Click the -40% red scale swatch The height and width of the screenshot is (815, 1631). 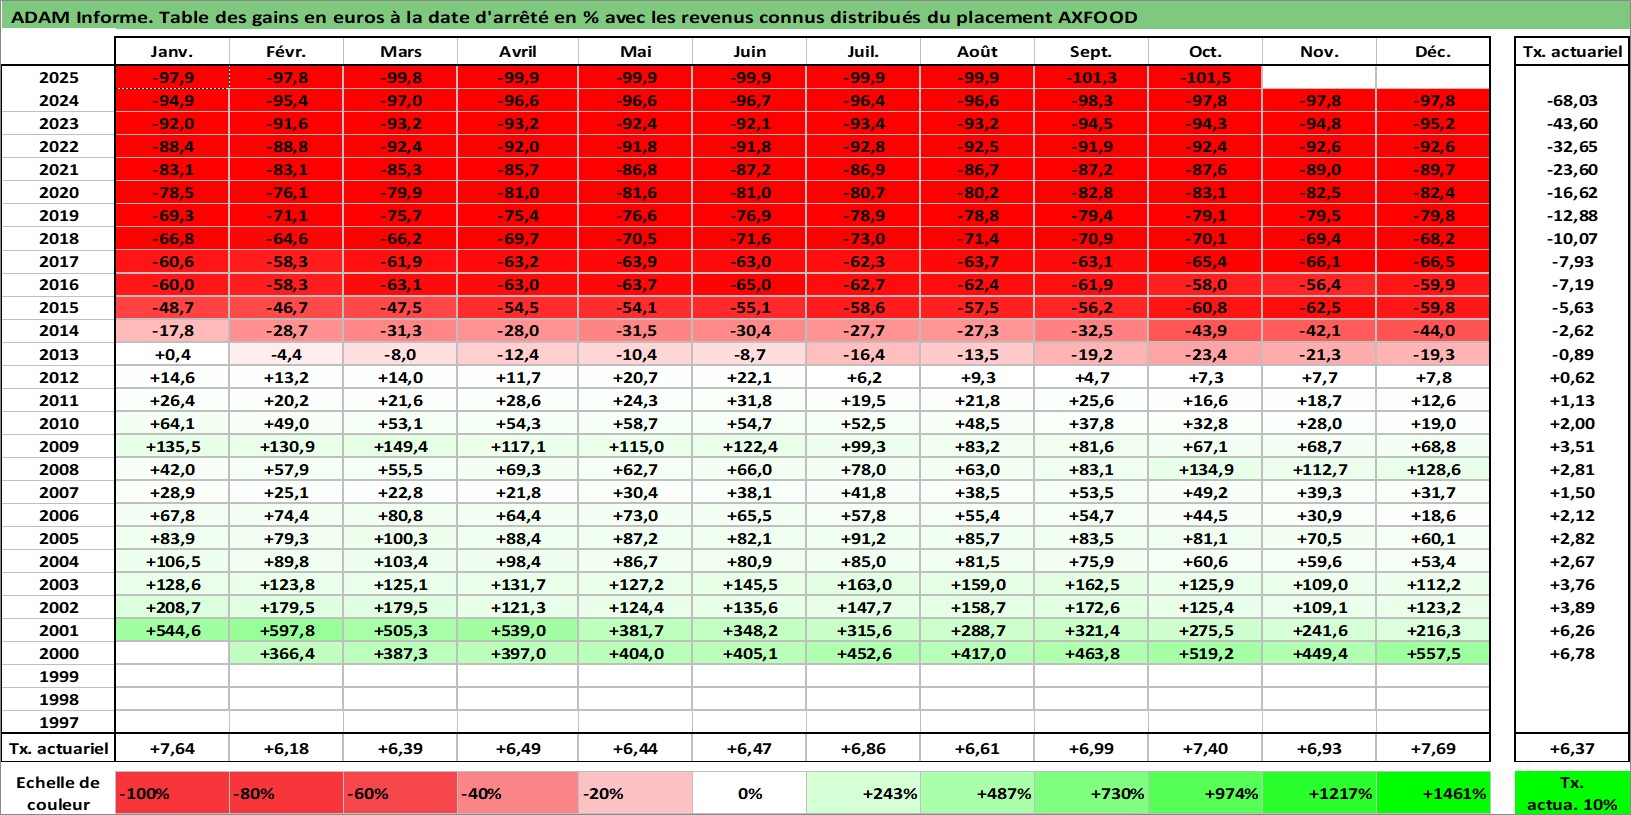[517, 793]
